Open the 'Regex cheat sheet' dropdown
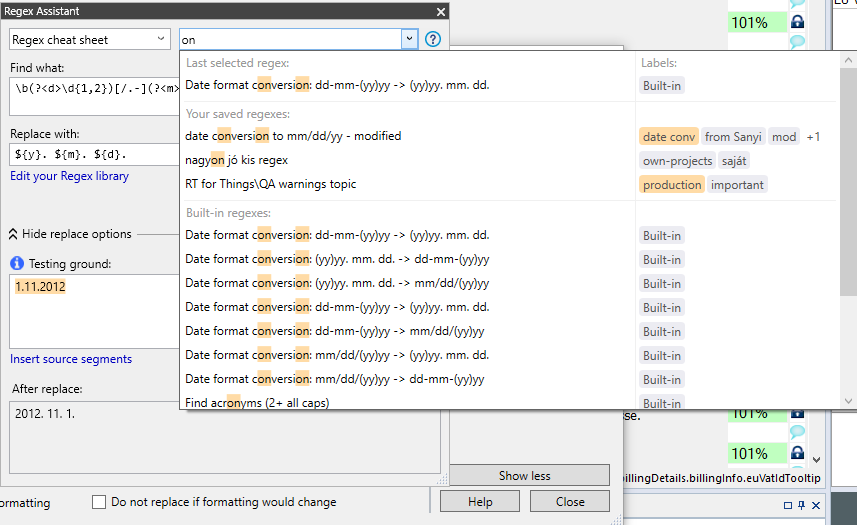The height and width of the screenshot is (525, 857). tap(90, 40)
